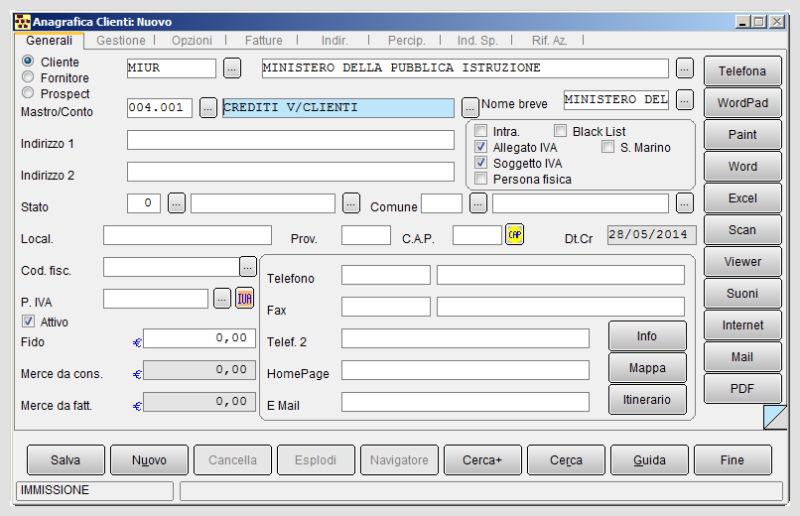Focus the Indirizzo 1 input field
This screenshot has width=800, height=516.
coord(290,140)
